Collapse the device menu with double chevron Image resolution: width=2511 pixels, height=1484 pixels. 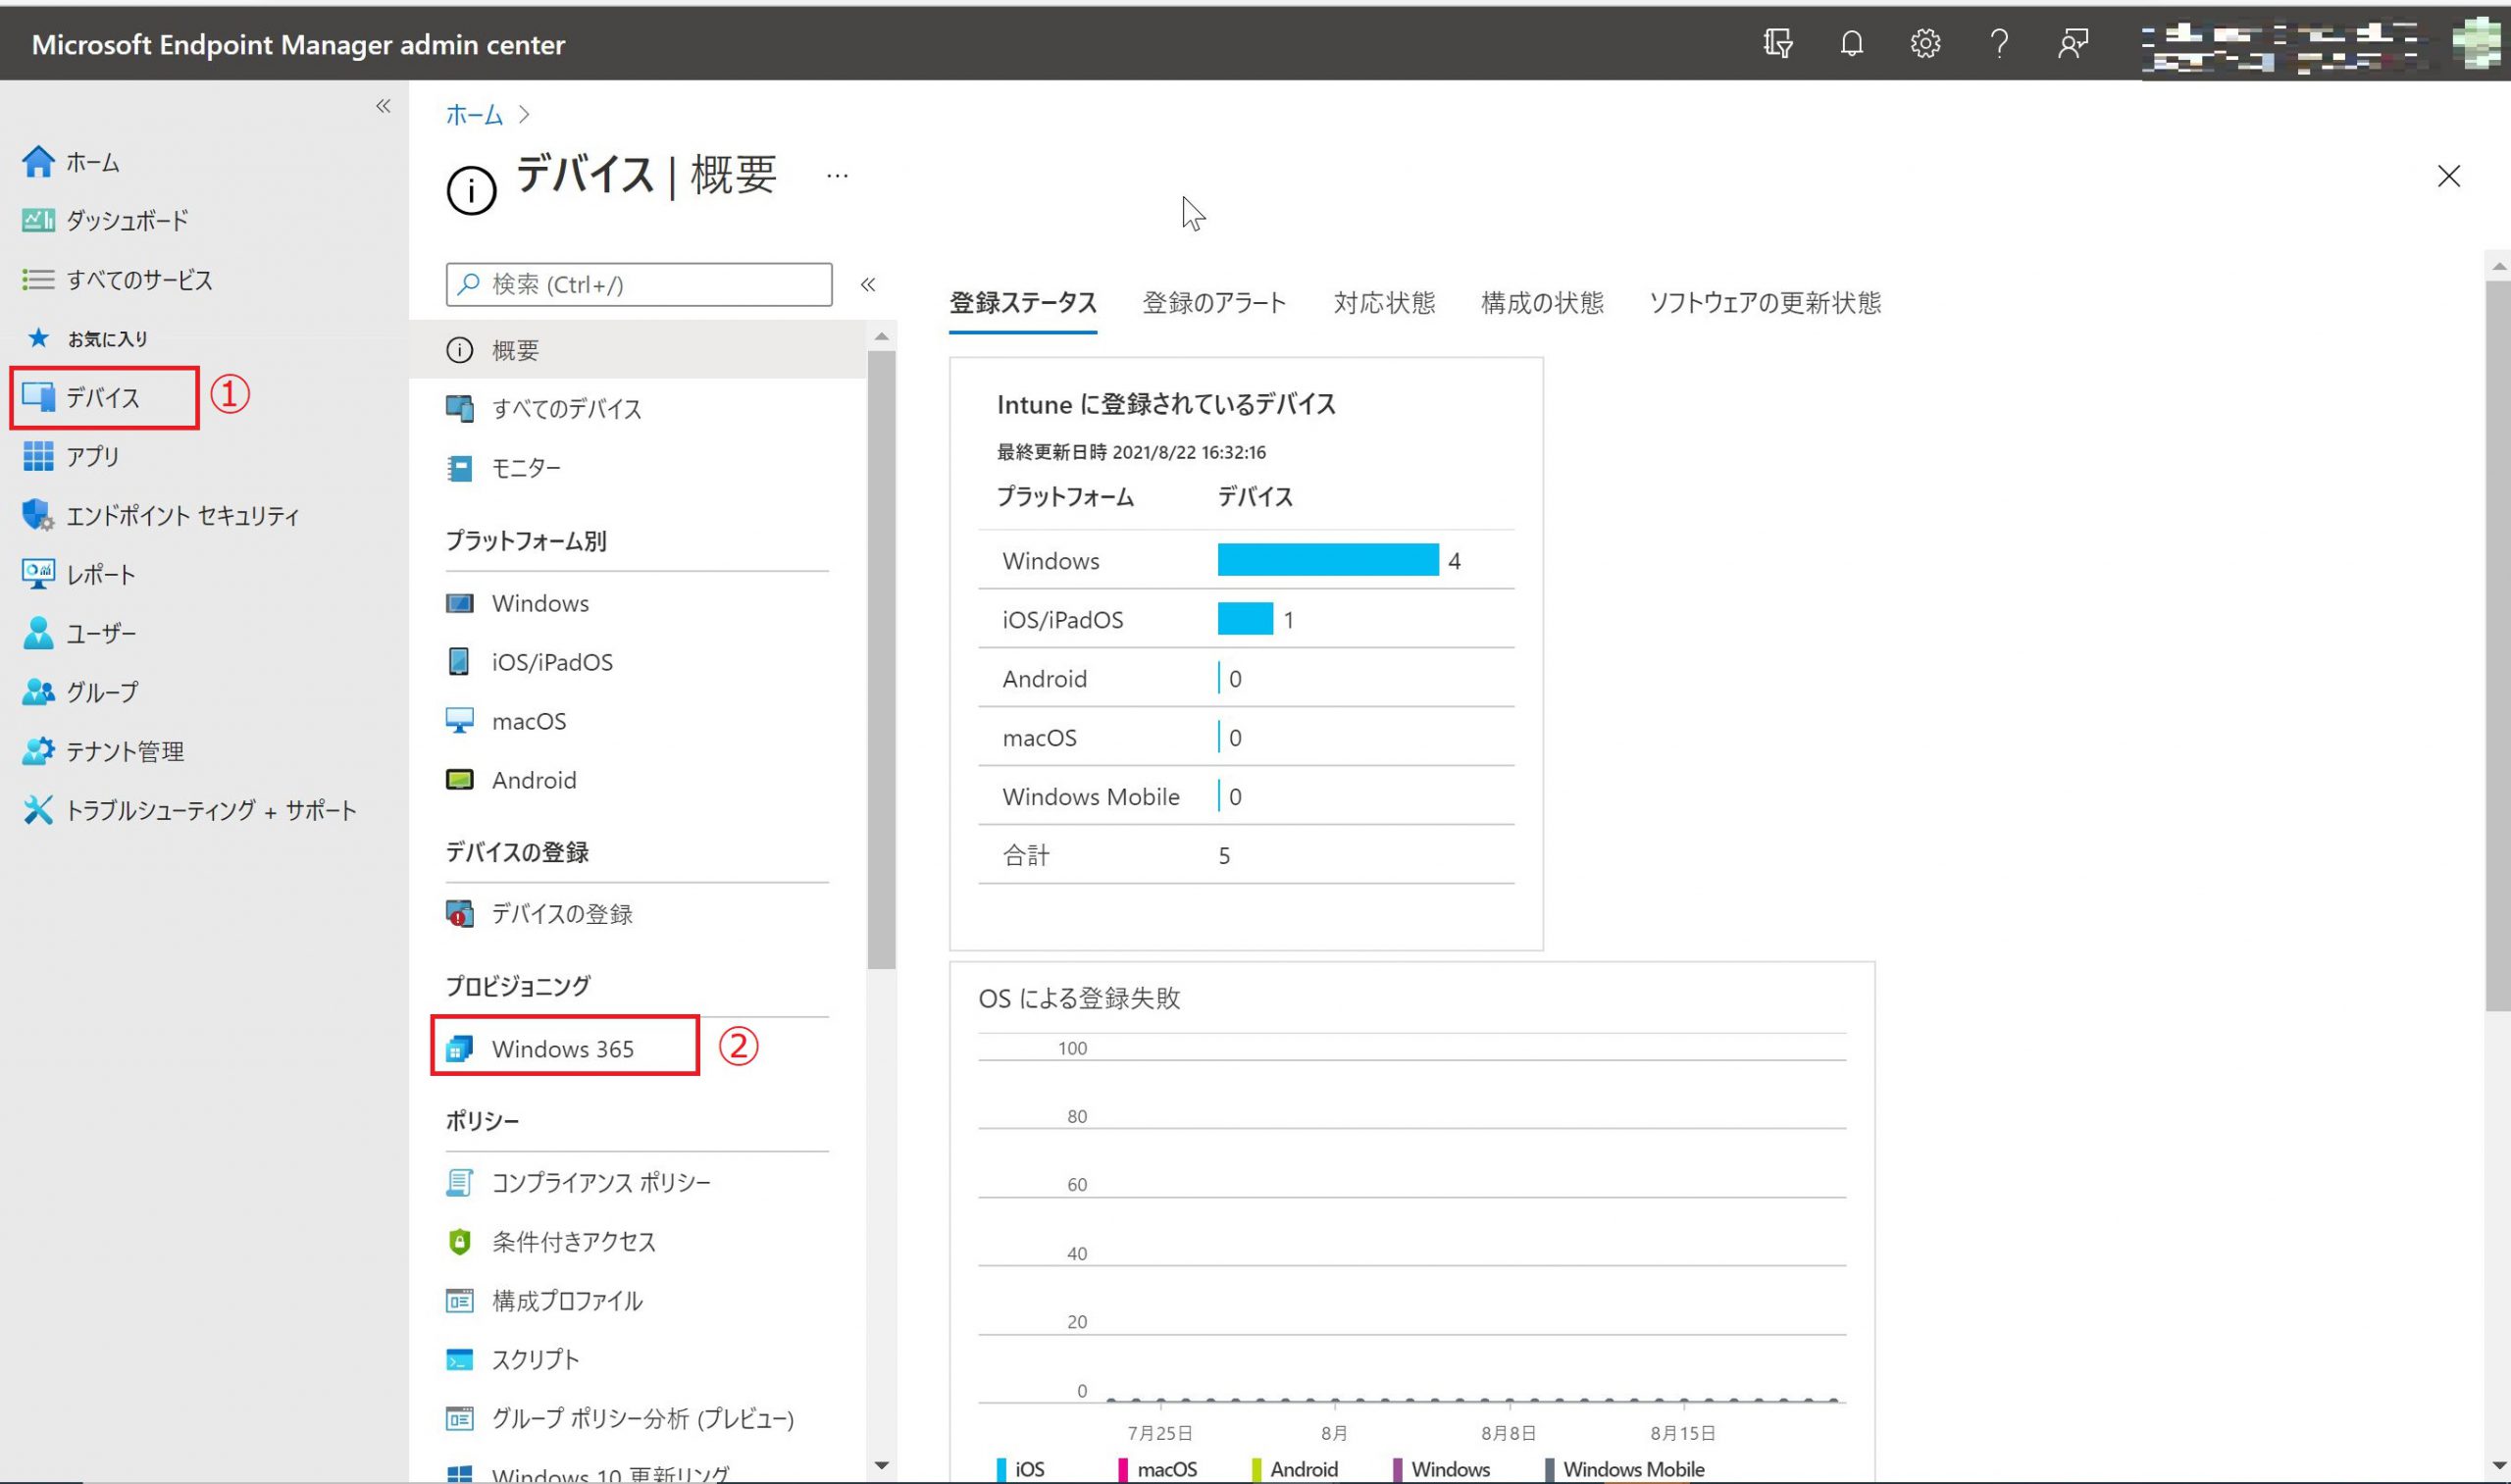click(868, 285)
